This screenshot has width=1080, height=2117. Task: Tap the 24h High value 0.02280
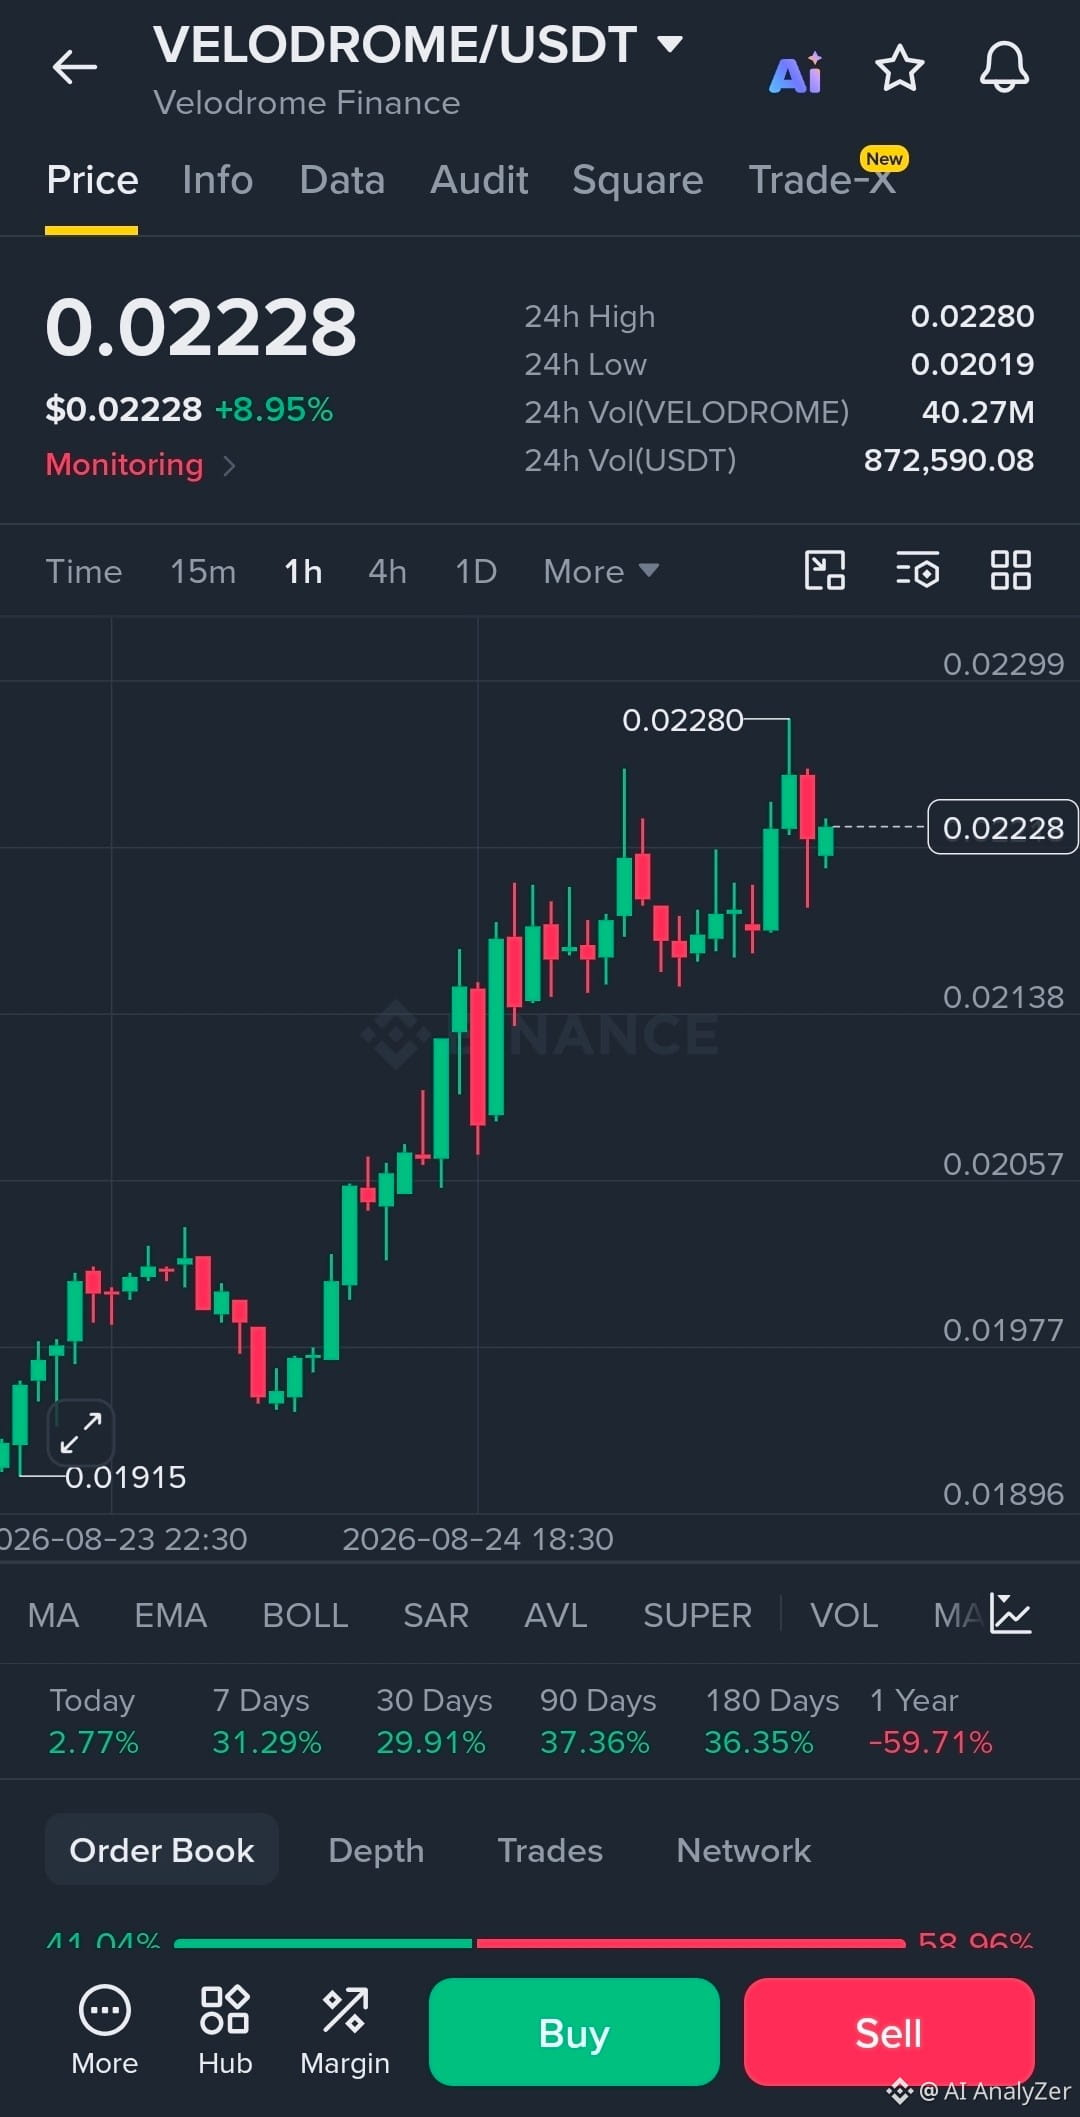(x=972, y=316)
